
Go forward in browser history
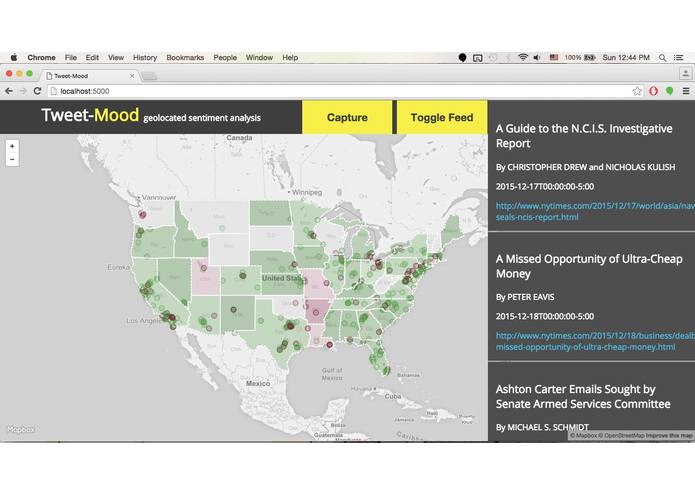tap(23, 91)
